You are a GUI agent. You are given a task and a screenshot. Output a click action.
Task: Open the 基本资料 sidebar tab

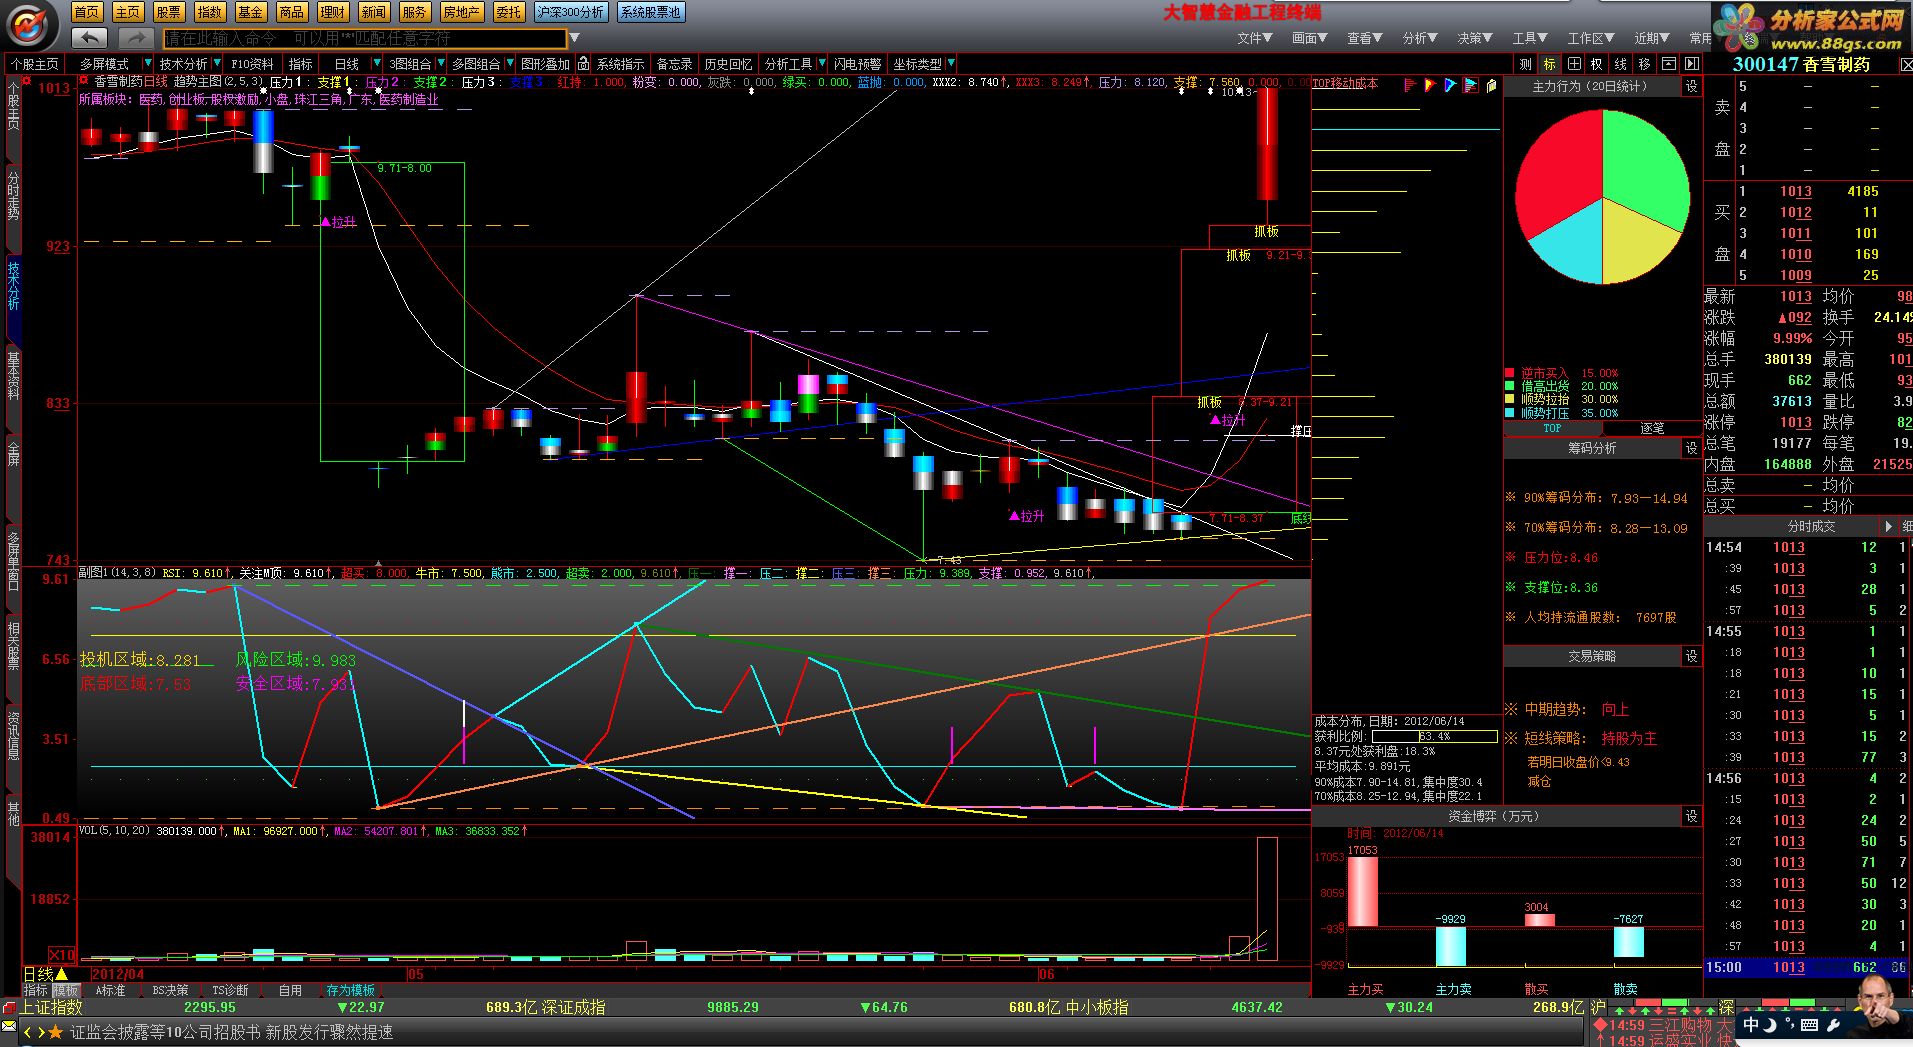click(x=13, y=375)
